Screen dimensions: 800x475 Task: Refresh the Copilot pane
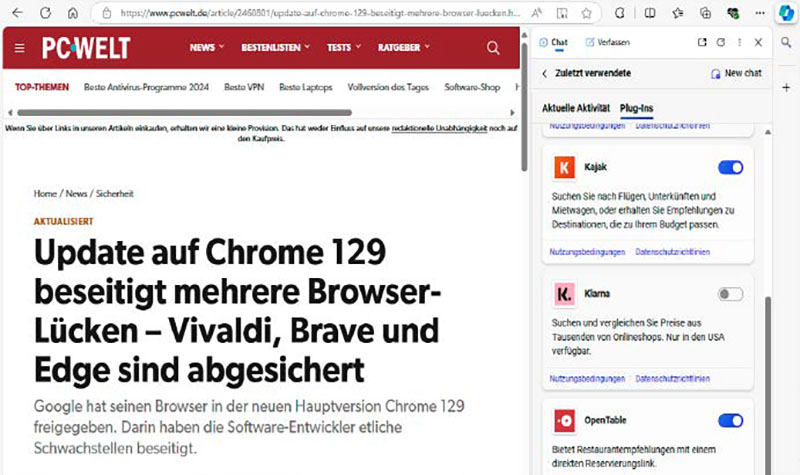(720, 42)
